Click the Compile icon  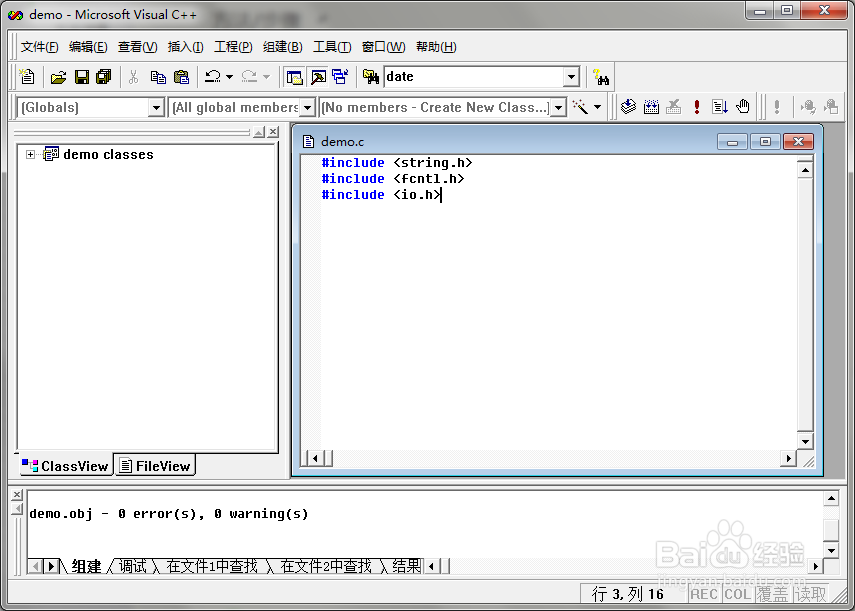628,107
